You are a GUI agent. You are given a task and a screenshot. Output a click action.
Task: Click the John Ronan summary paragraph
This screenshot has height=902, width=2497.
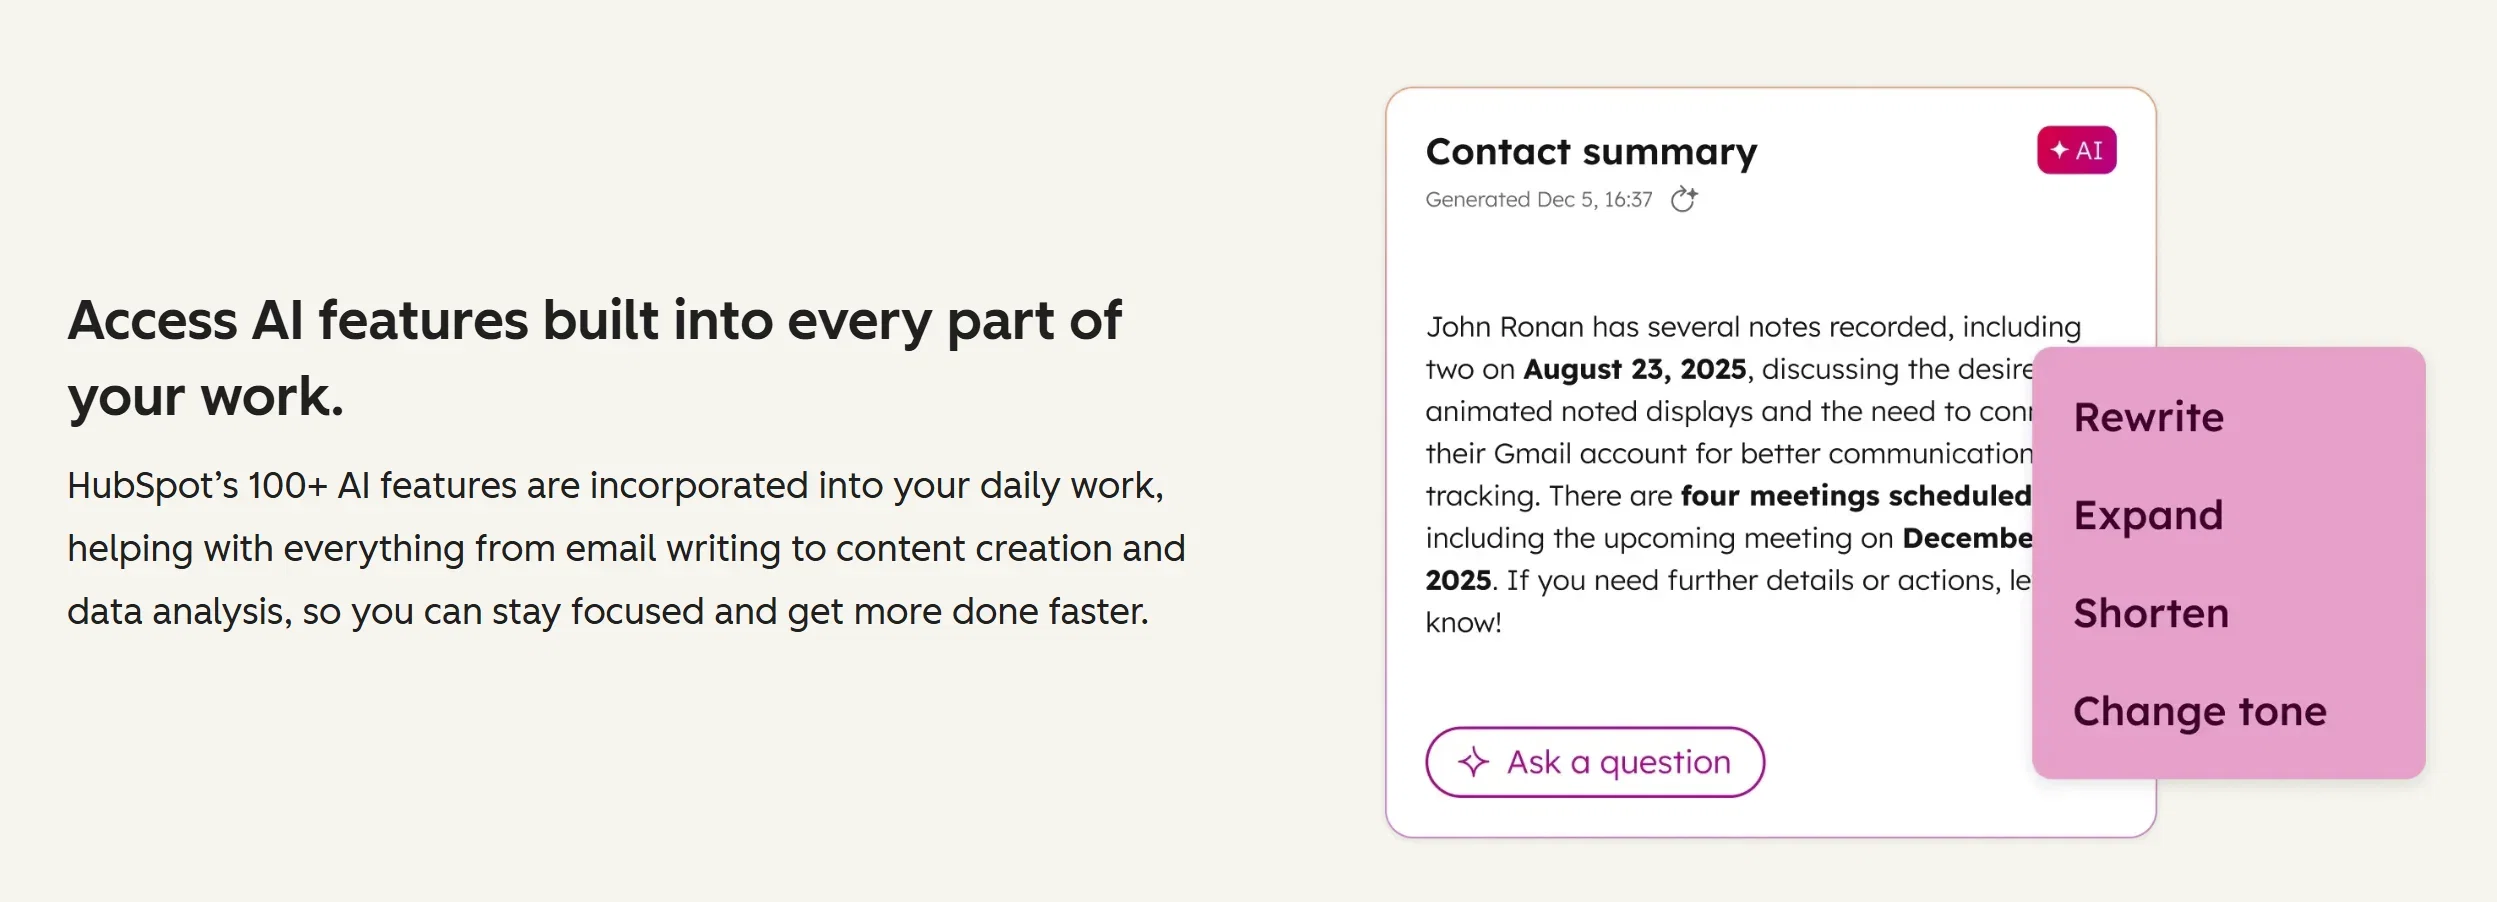coord(1730,474)
